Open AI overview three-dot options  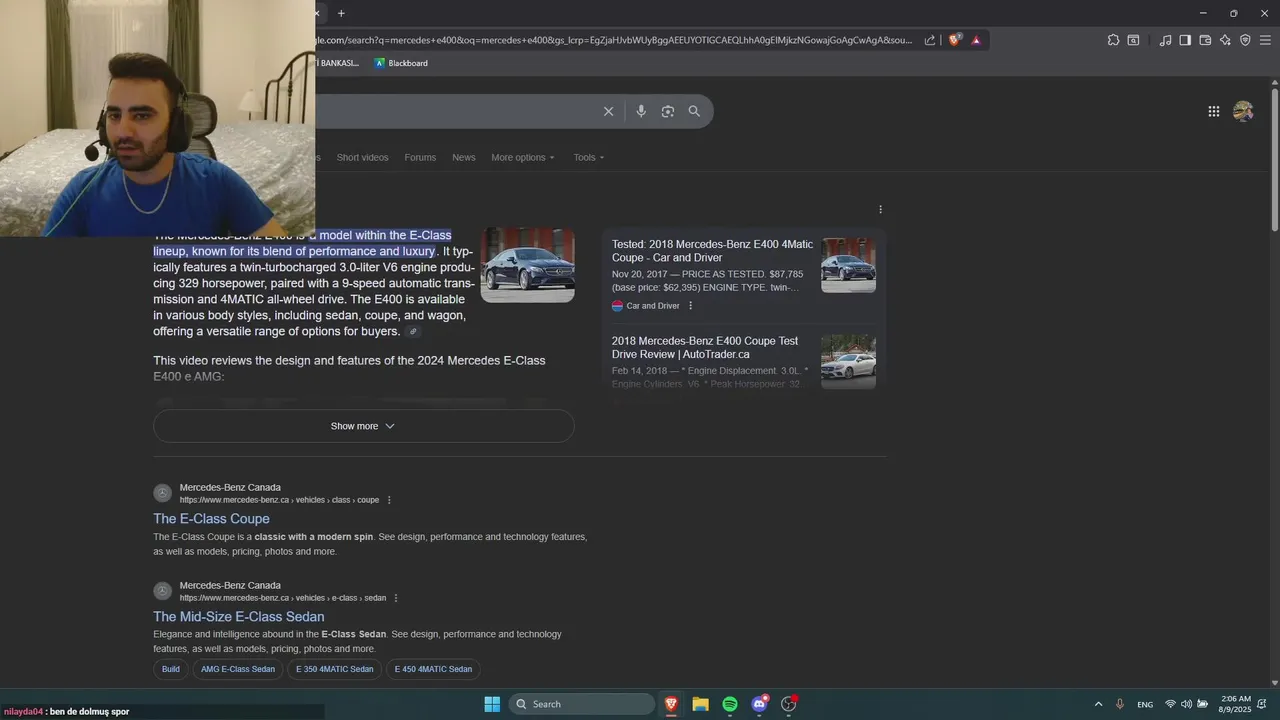tap(880, 209)
